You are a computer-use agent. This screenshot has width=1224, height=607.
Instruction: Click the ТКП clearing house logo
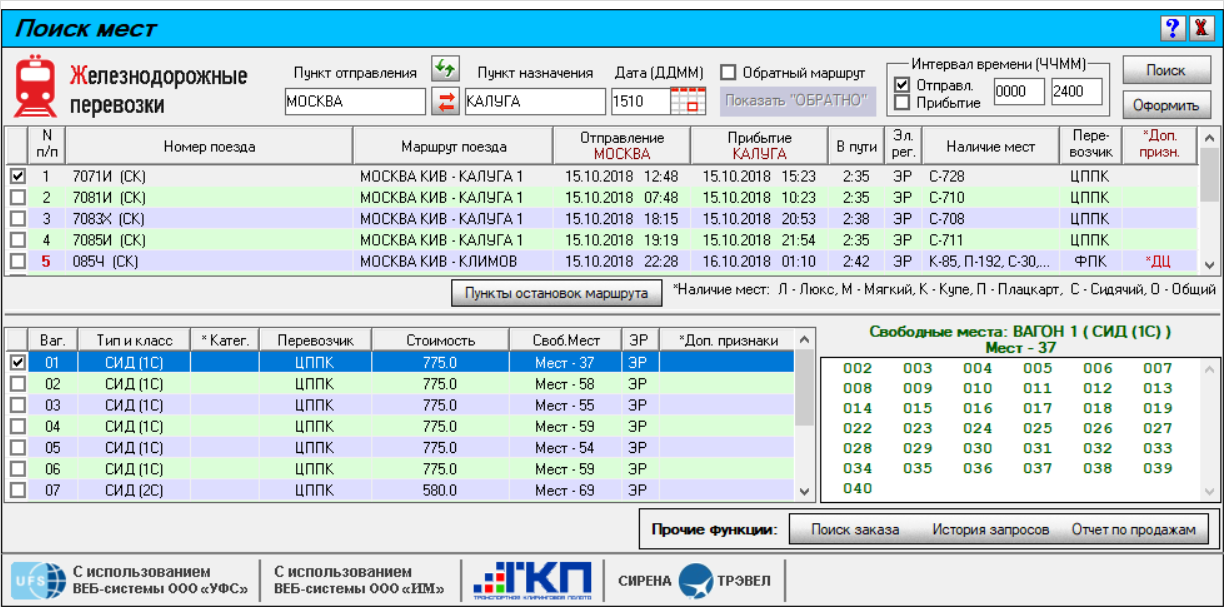coord(530,579)
